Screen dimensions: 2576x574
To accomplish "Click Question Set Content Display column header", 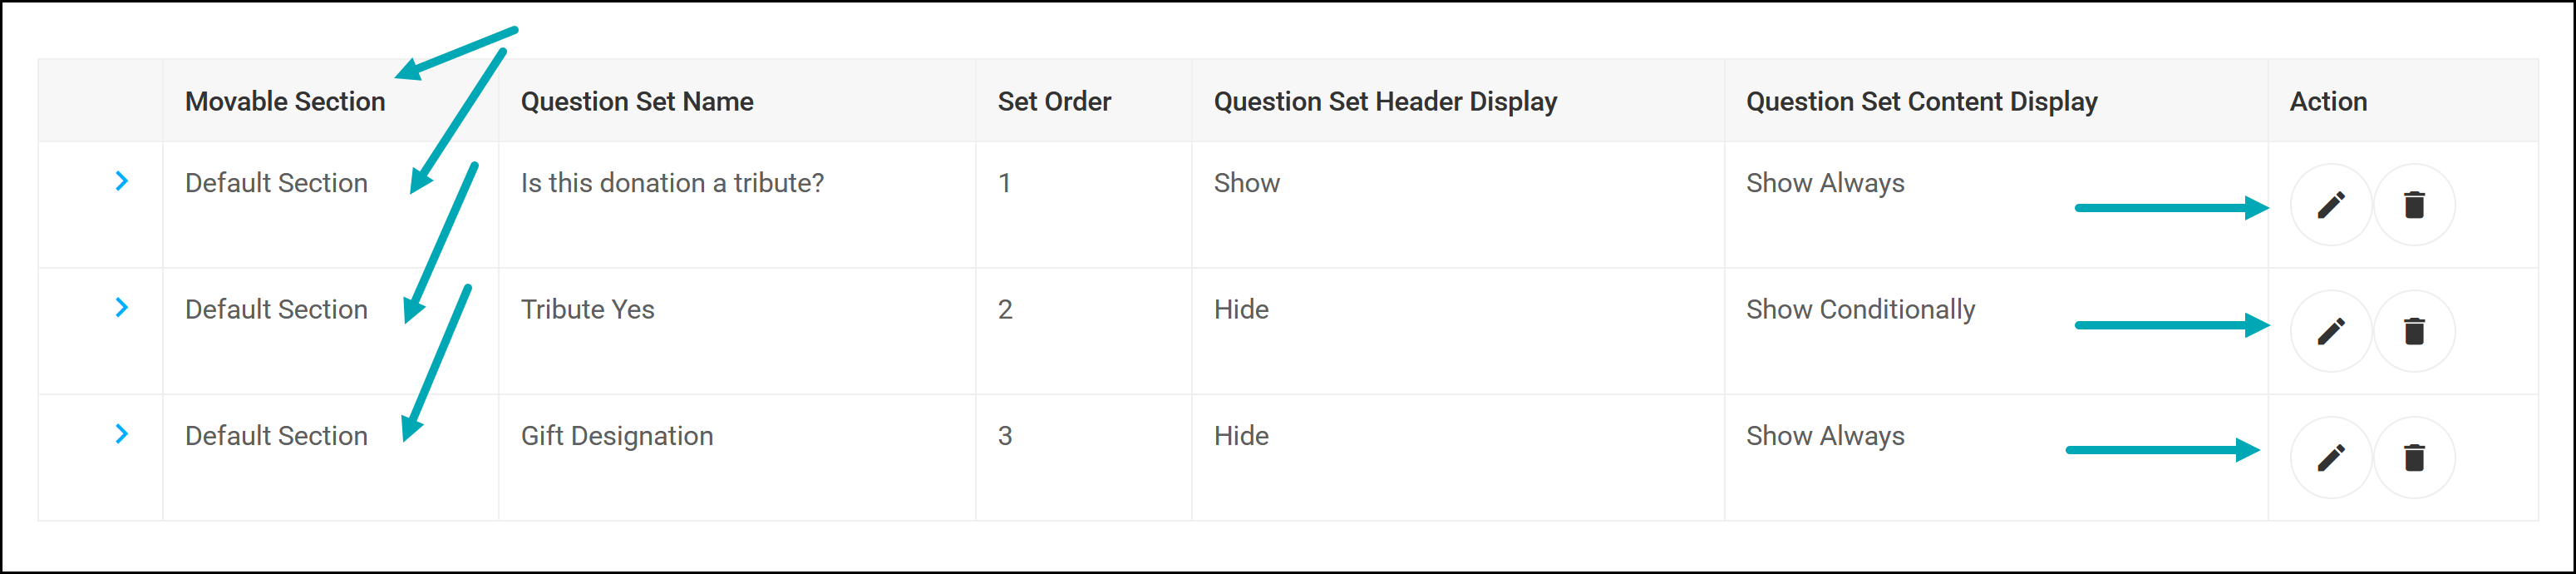I will tap(1921, 102).
